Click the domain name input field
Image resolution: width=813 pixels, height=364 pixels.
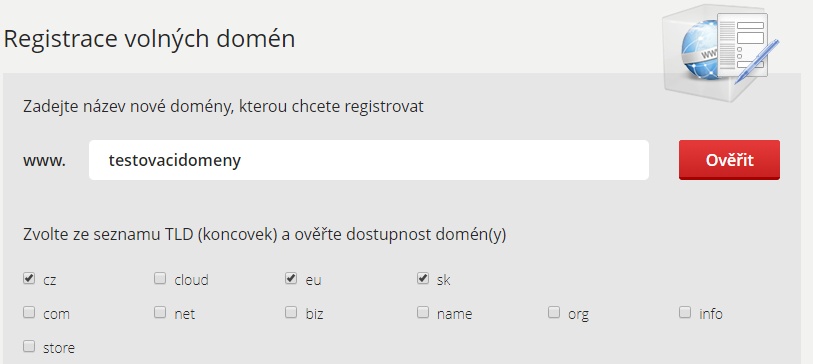369,160
